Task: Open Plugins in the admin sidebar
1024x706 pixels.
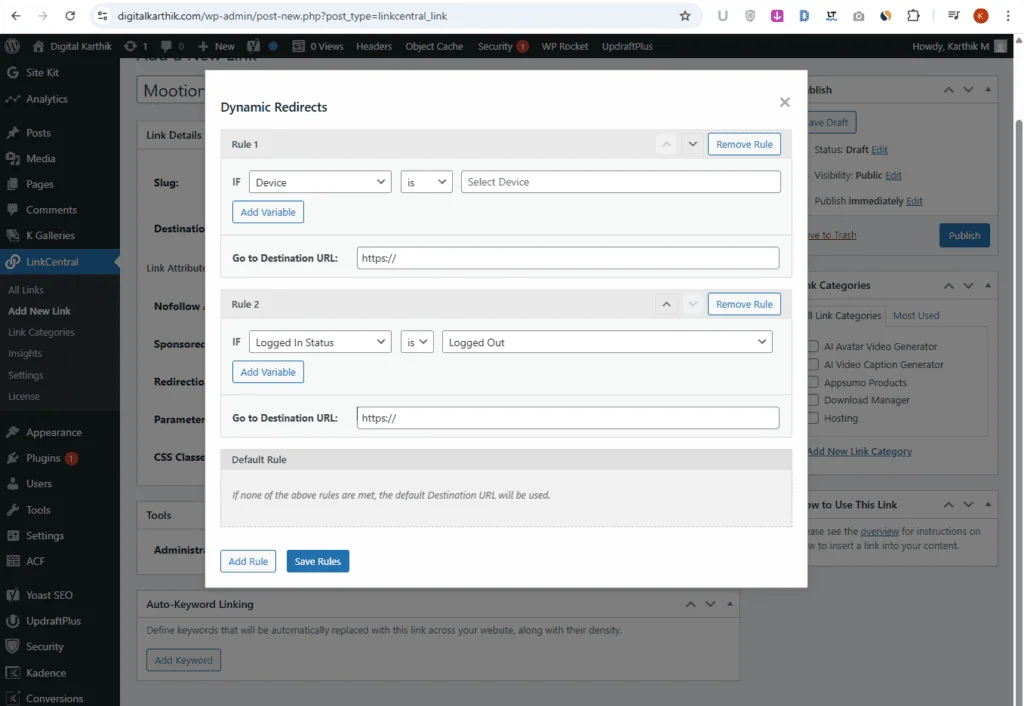Action: [44, 458]
